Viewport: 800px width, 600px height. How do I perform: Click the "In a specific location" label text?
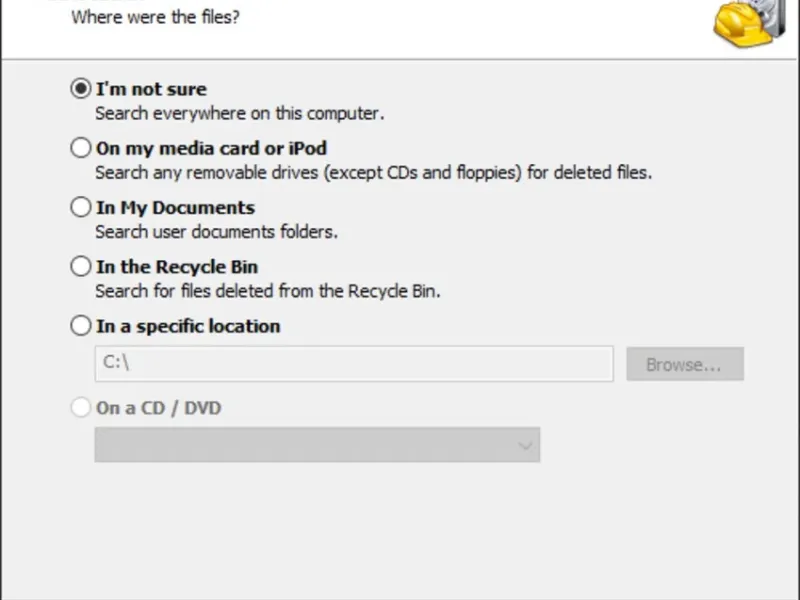pyautogui.click(x=188, y=326)
